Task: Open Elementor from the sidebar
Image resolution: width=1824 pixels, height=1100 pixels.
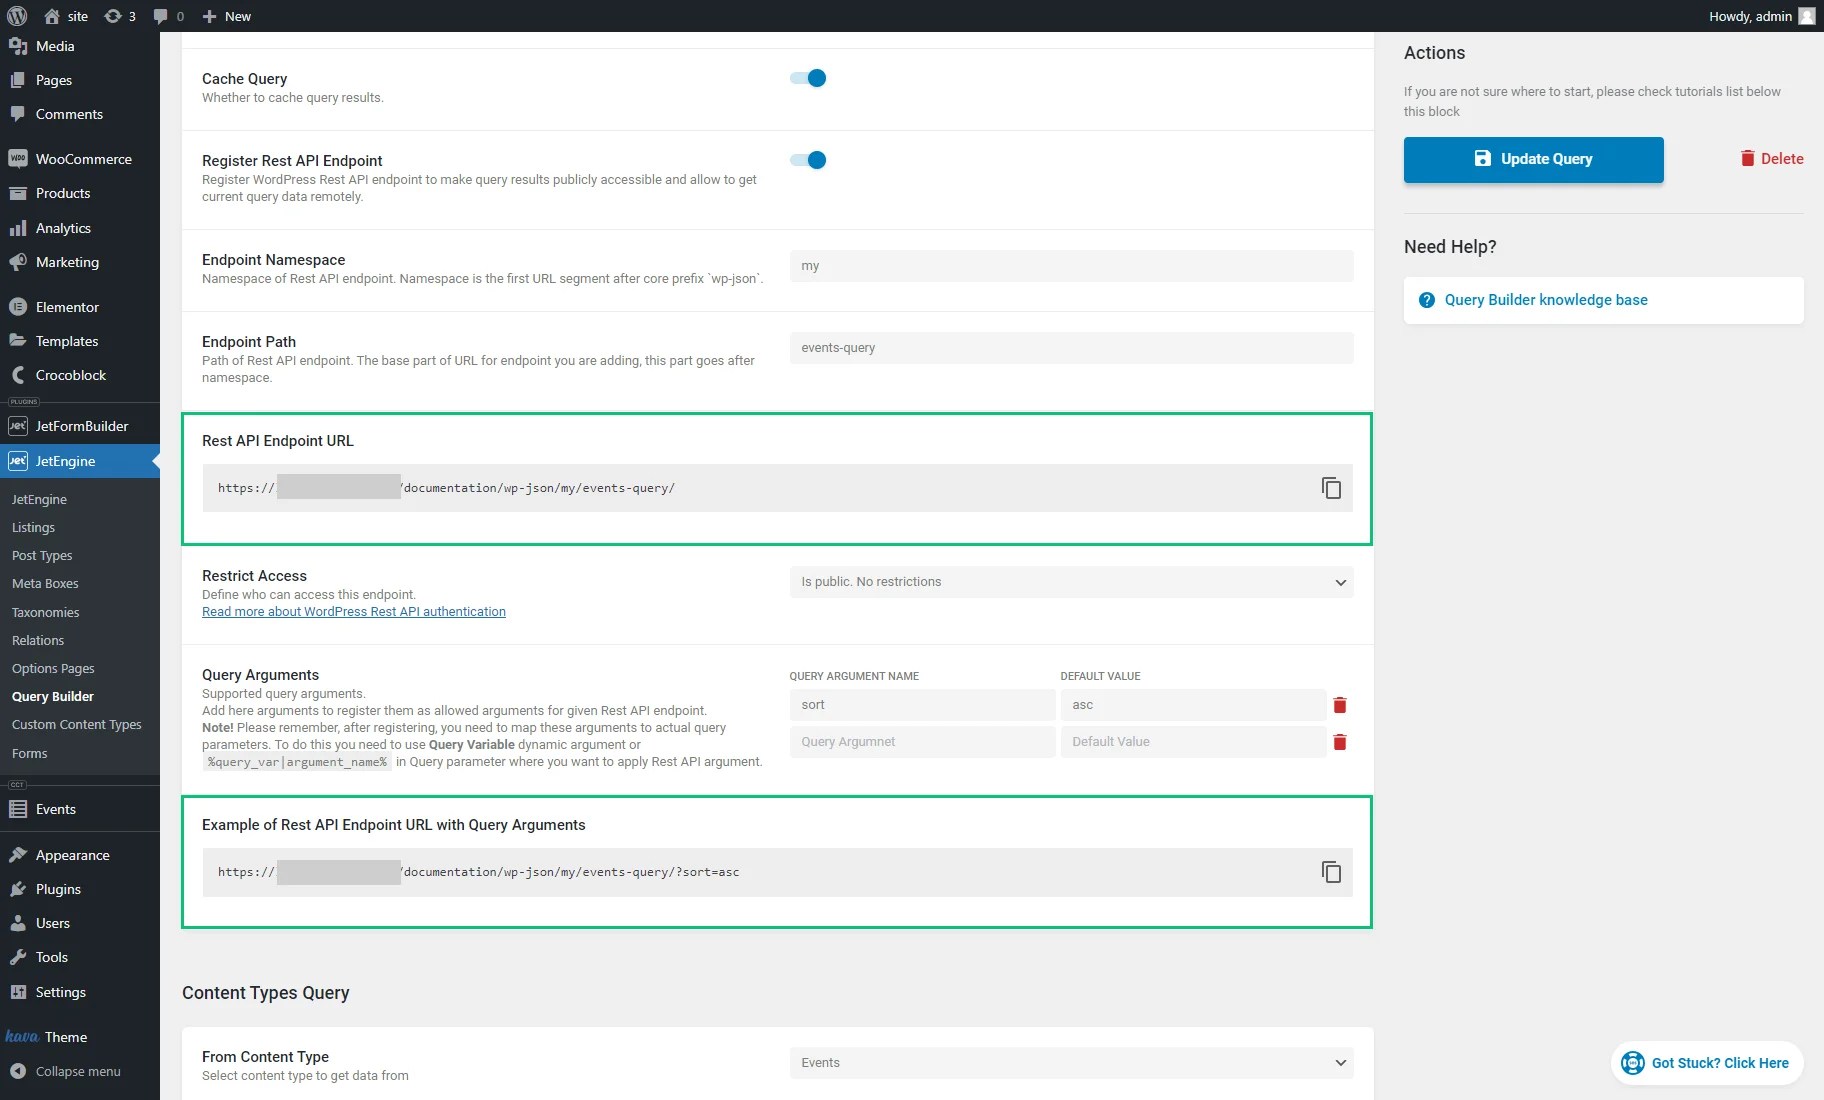Action: [x=67, y=306]
